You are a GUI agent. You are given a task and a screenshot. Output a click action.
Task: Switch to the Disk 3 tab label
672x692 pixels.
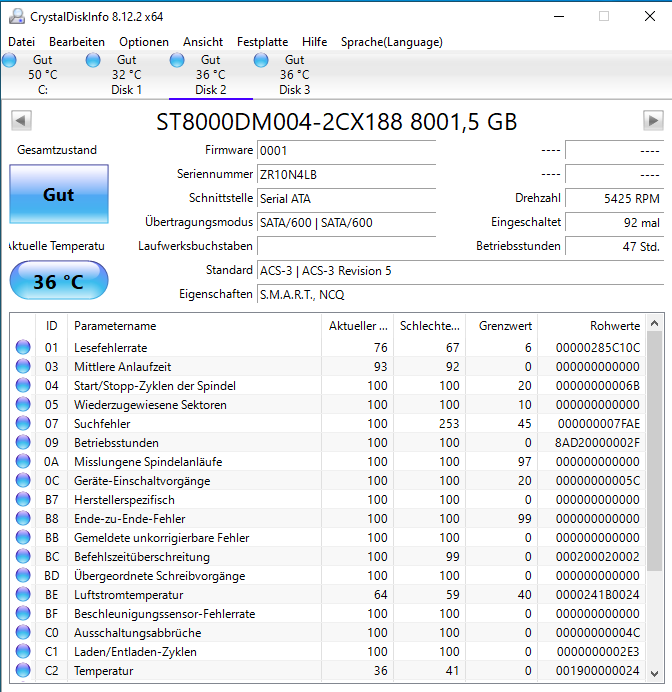[294, 90]
